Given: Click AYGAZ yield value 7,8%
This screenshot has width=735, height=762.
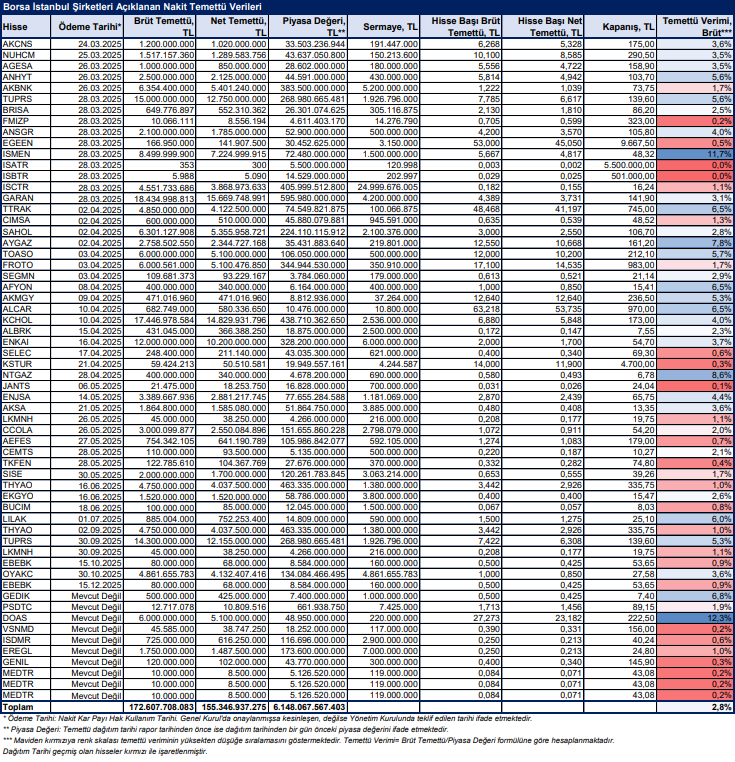Looking at the screenshot, I should [695, 243].
